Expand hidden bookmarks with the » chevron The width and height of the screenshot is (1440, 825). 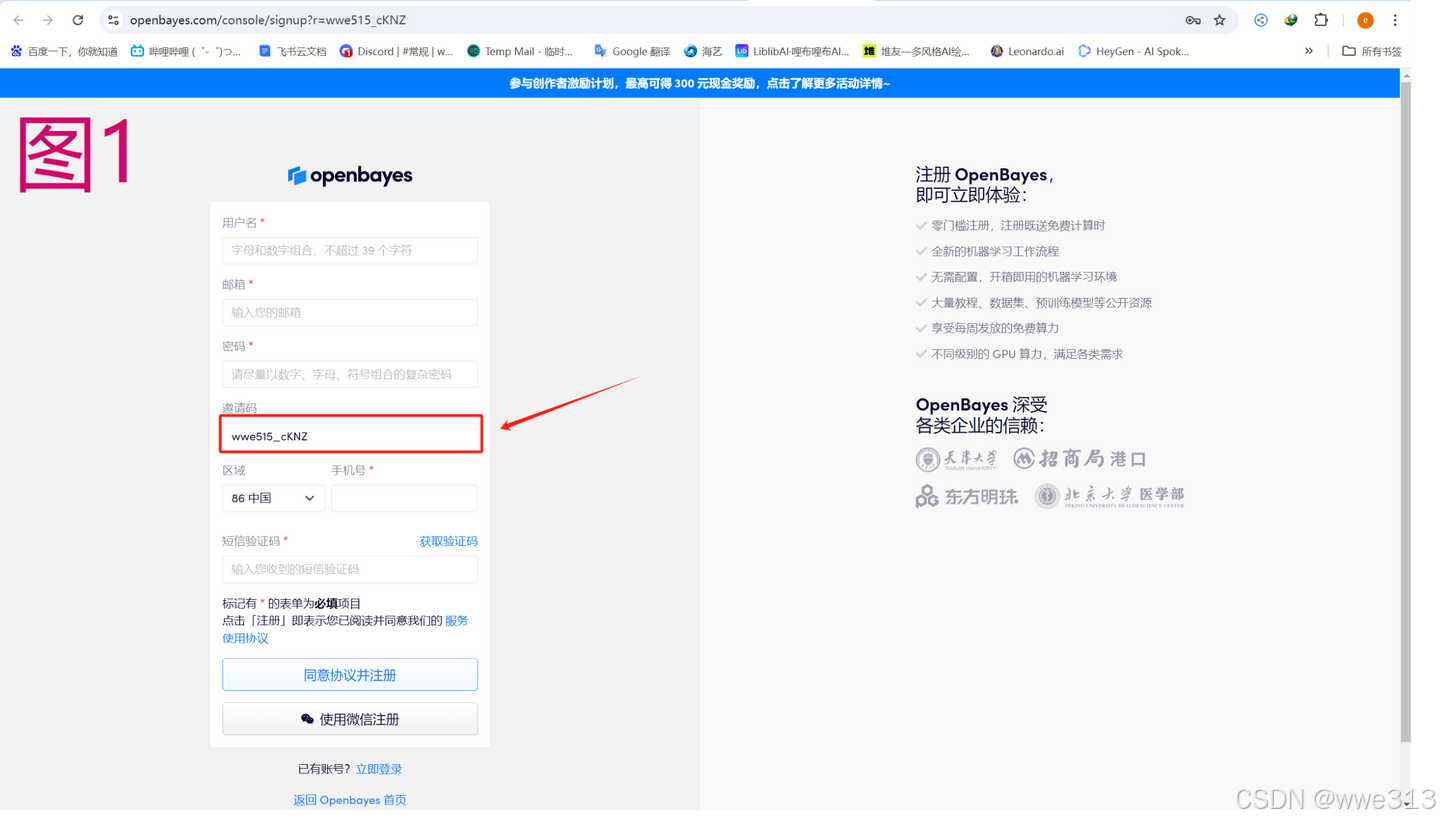click(1309, 51)
